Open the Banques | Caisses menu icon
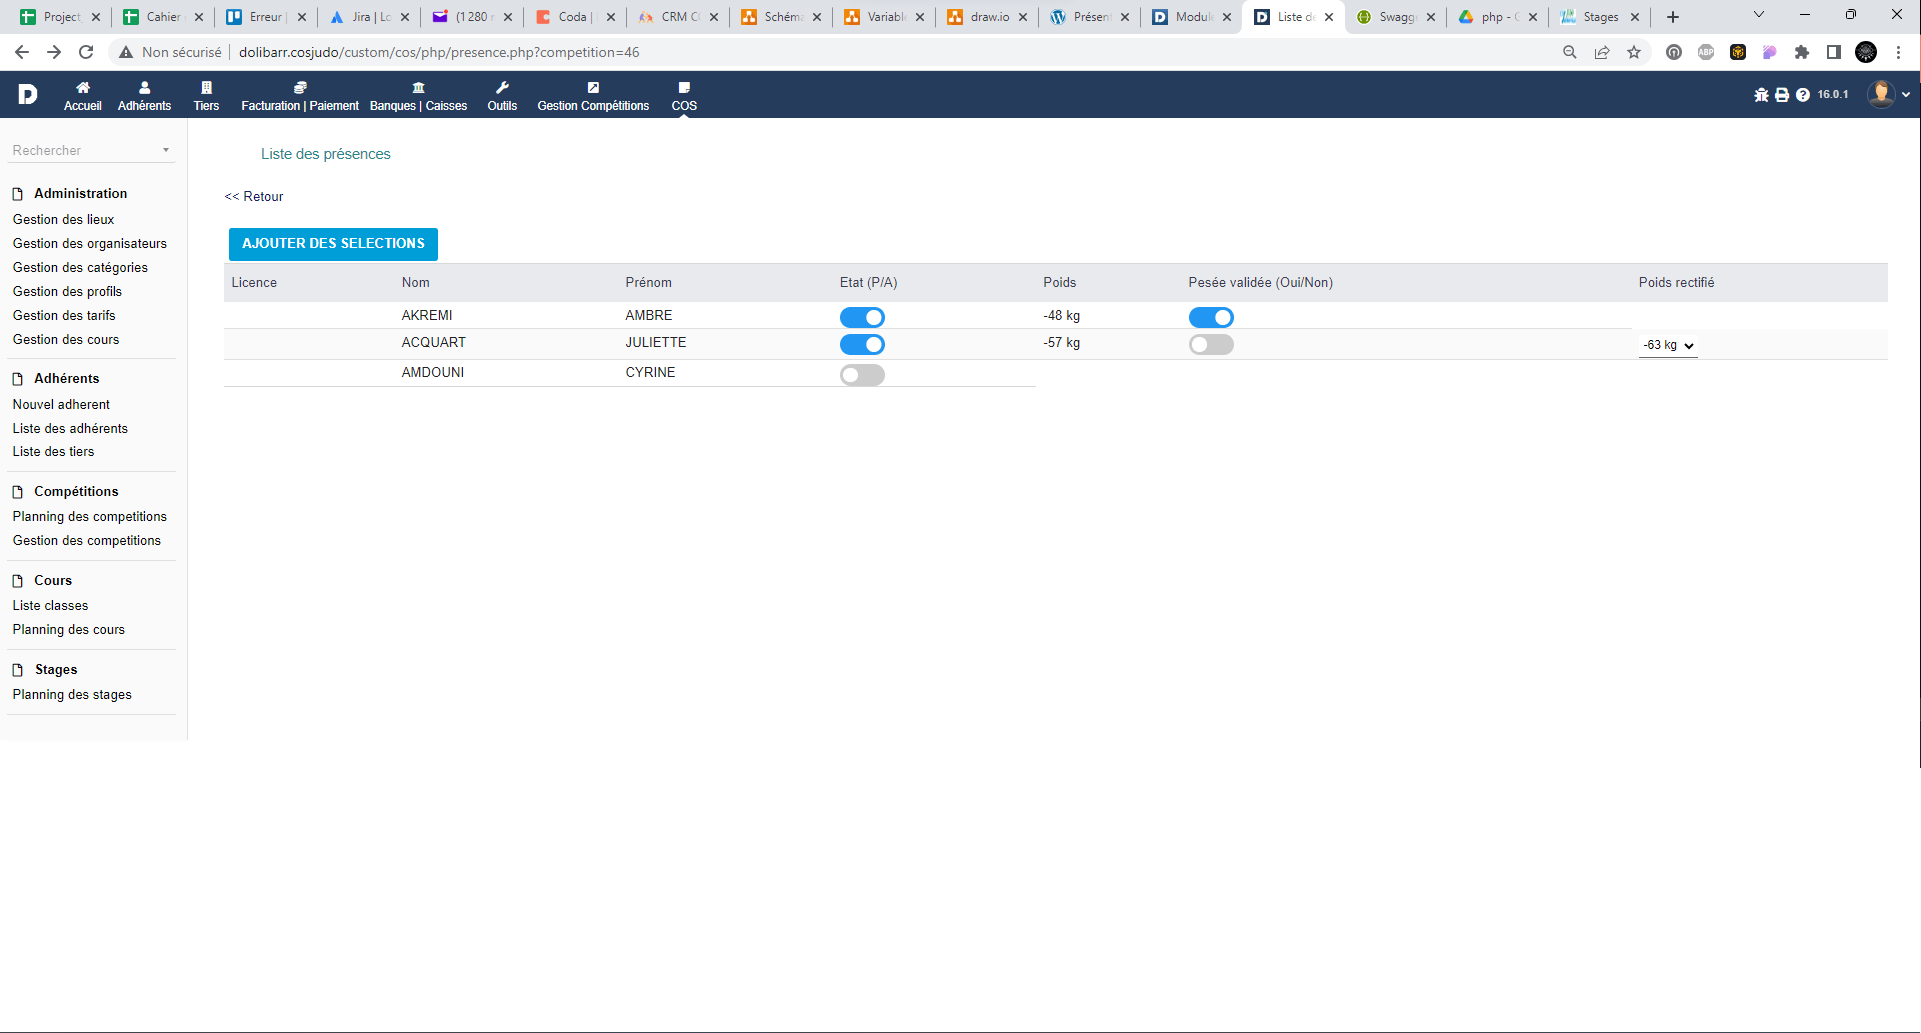This screenshot has width=1921, height=1033. pyautogui.click(x=418, y=88)
